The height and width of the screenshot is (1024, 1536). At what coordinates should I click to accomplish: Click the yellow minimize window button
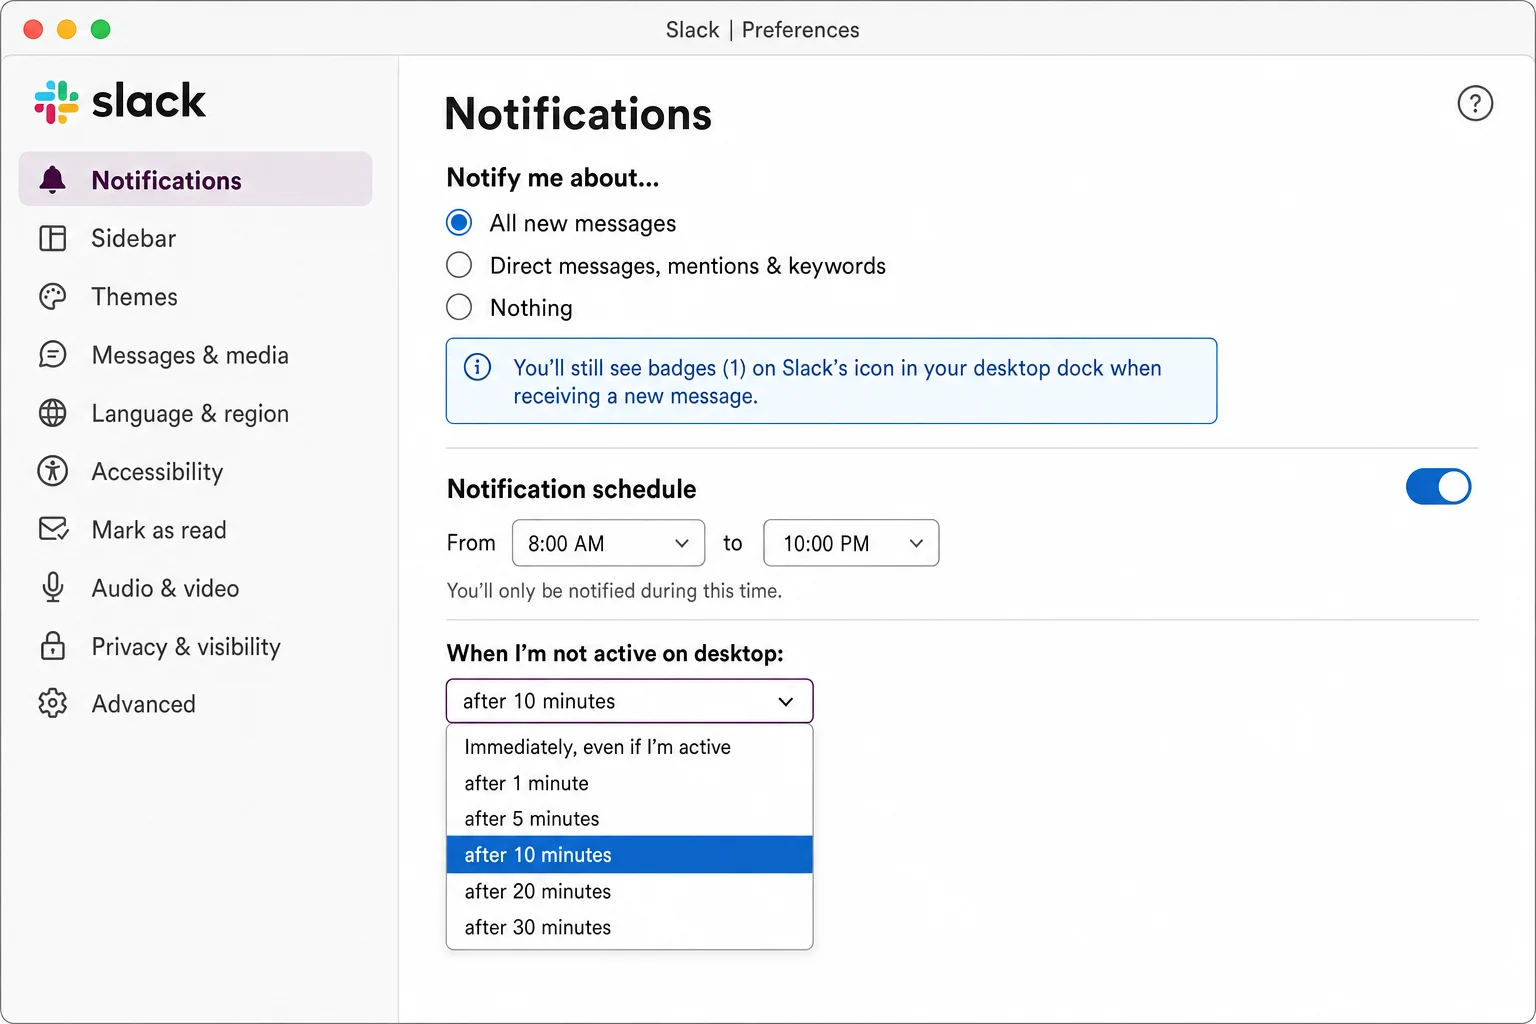click(66, 29)
